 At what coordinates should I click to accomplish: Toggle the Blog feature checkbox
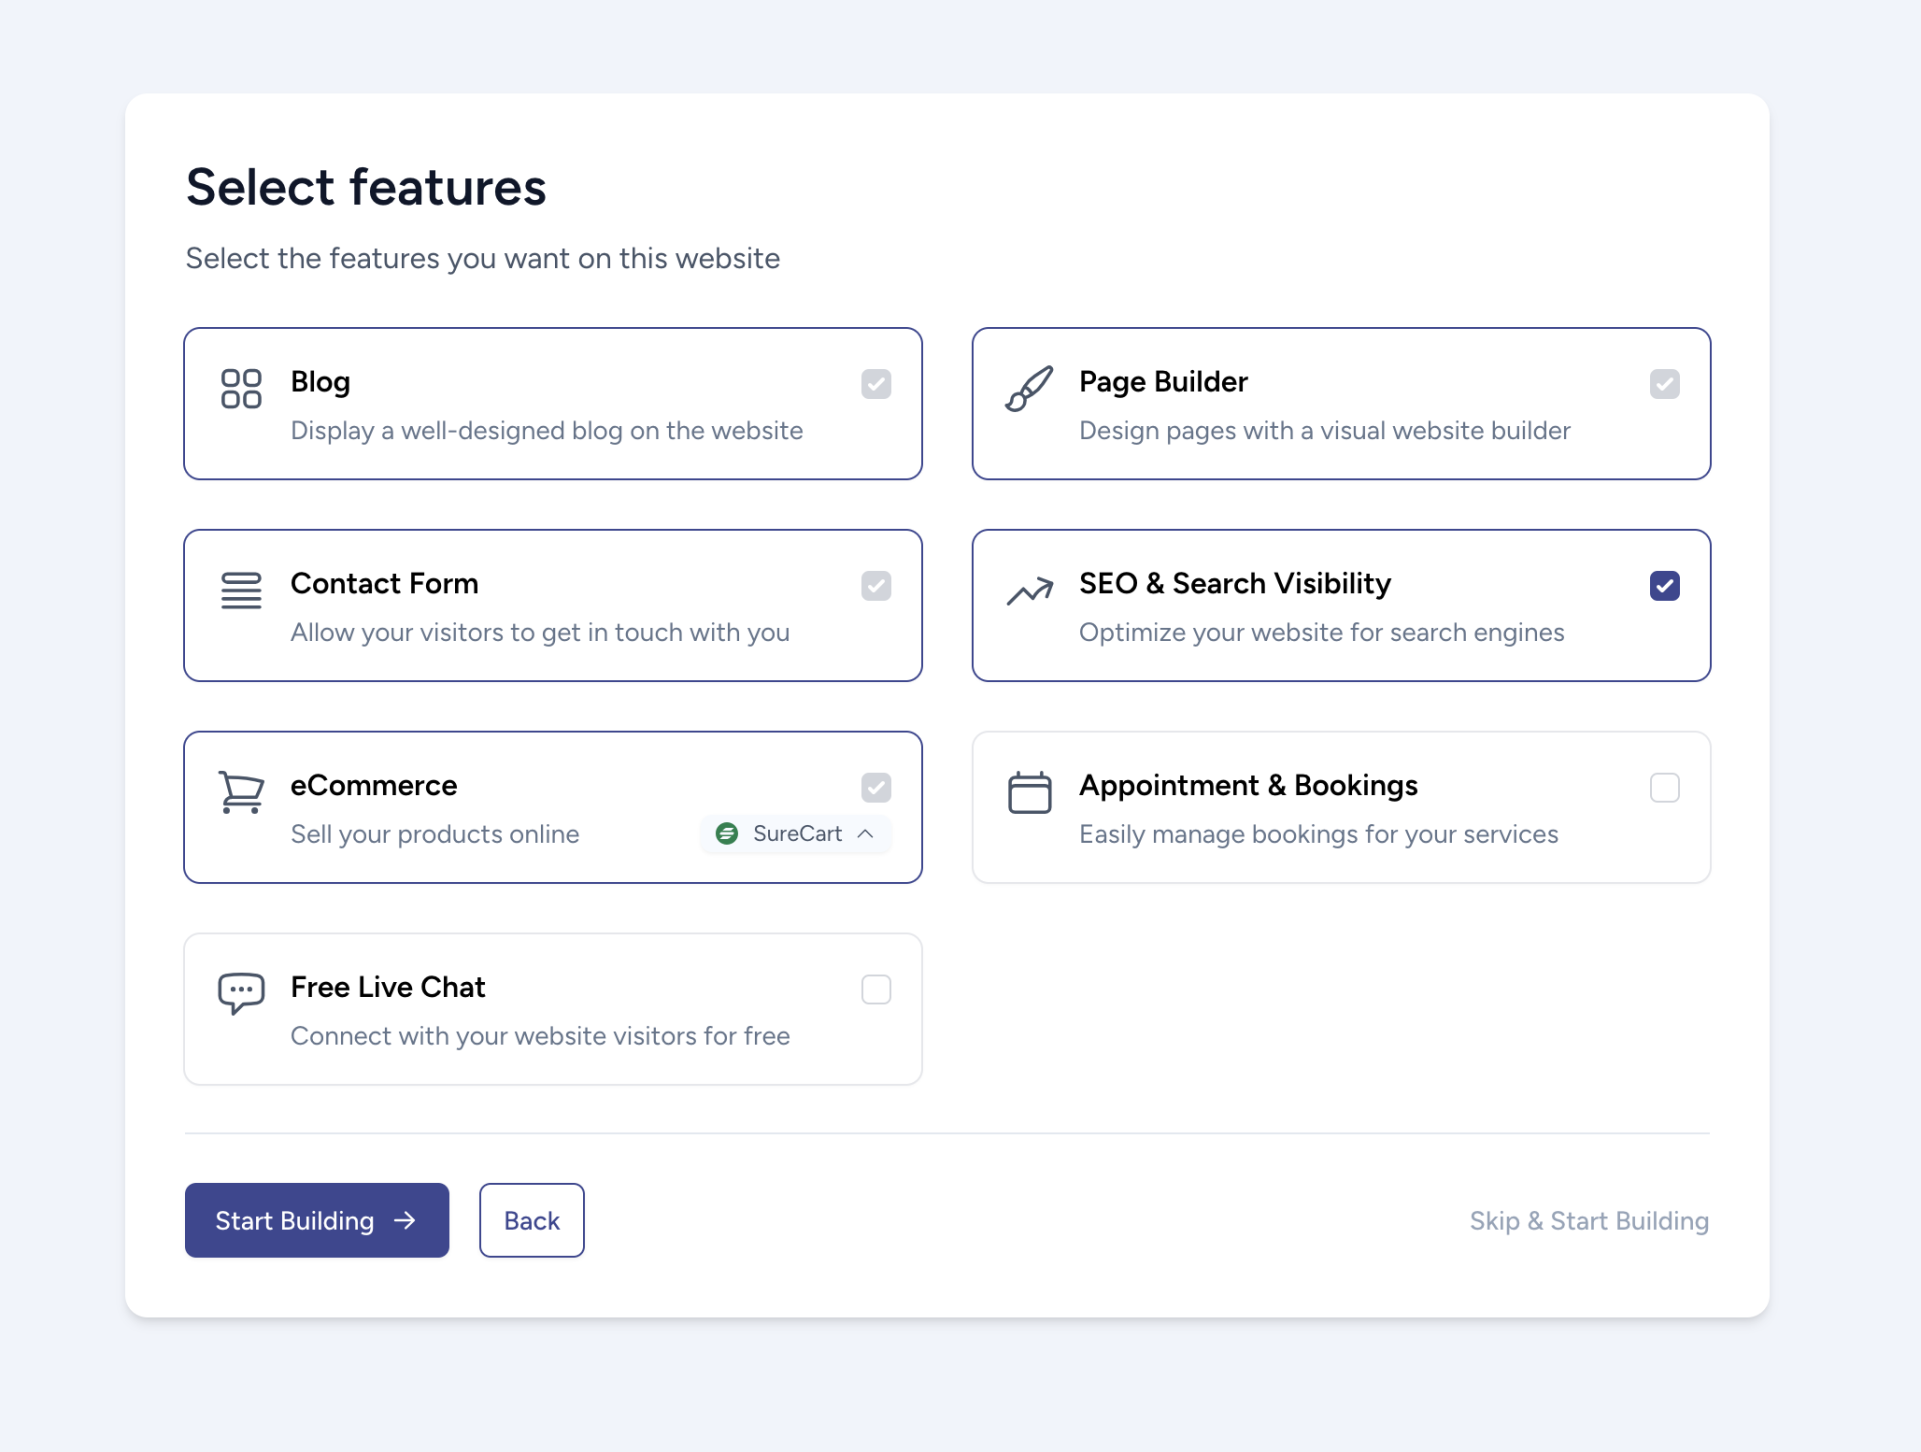(x=876, y=384)
